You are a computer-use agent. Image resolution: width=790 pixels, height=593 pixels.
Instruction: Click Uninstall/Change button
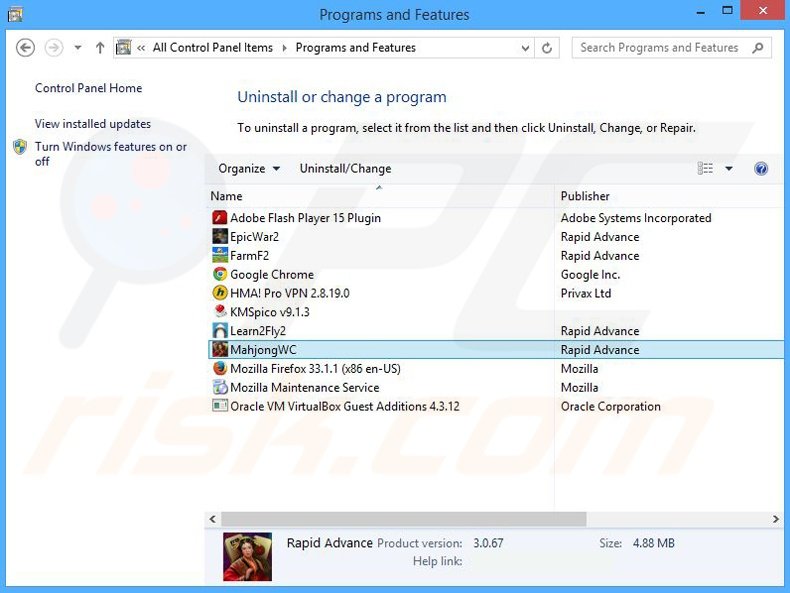coord(345,168)
